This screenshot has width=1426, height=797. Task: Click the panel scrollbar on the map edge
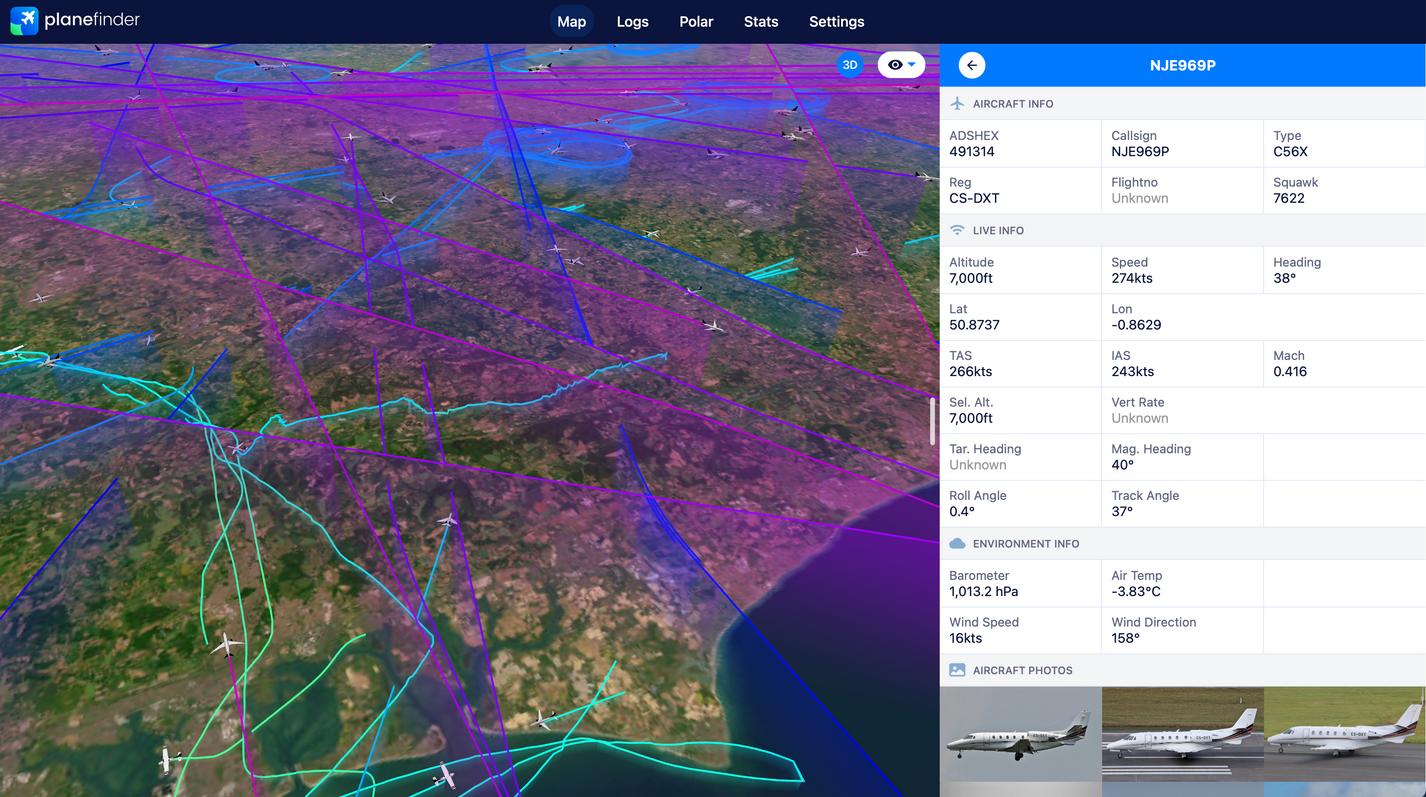point(933,420)
